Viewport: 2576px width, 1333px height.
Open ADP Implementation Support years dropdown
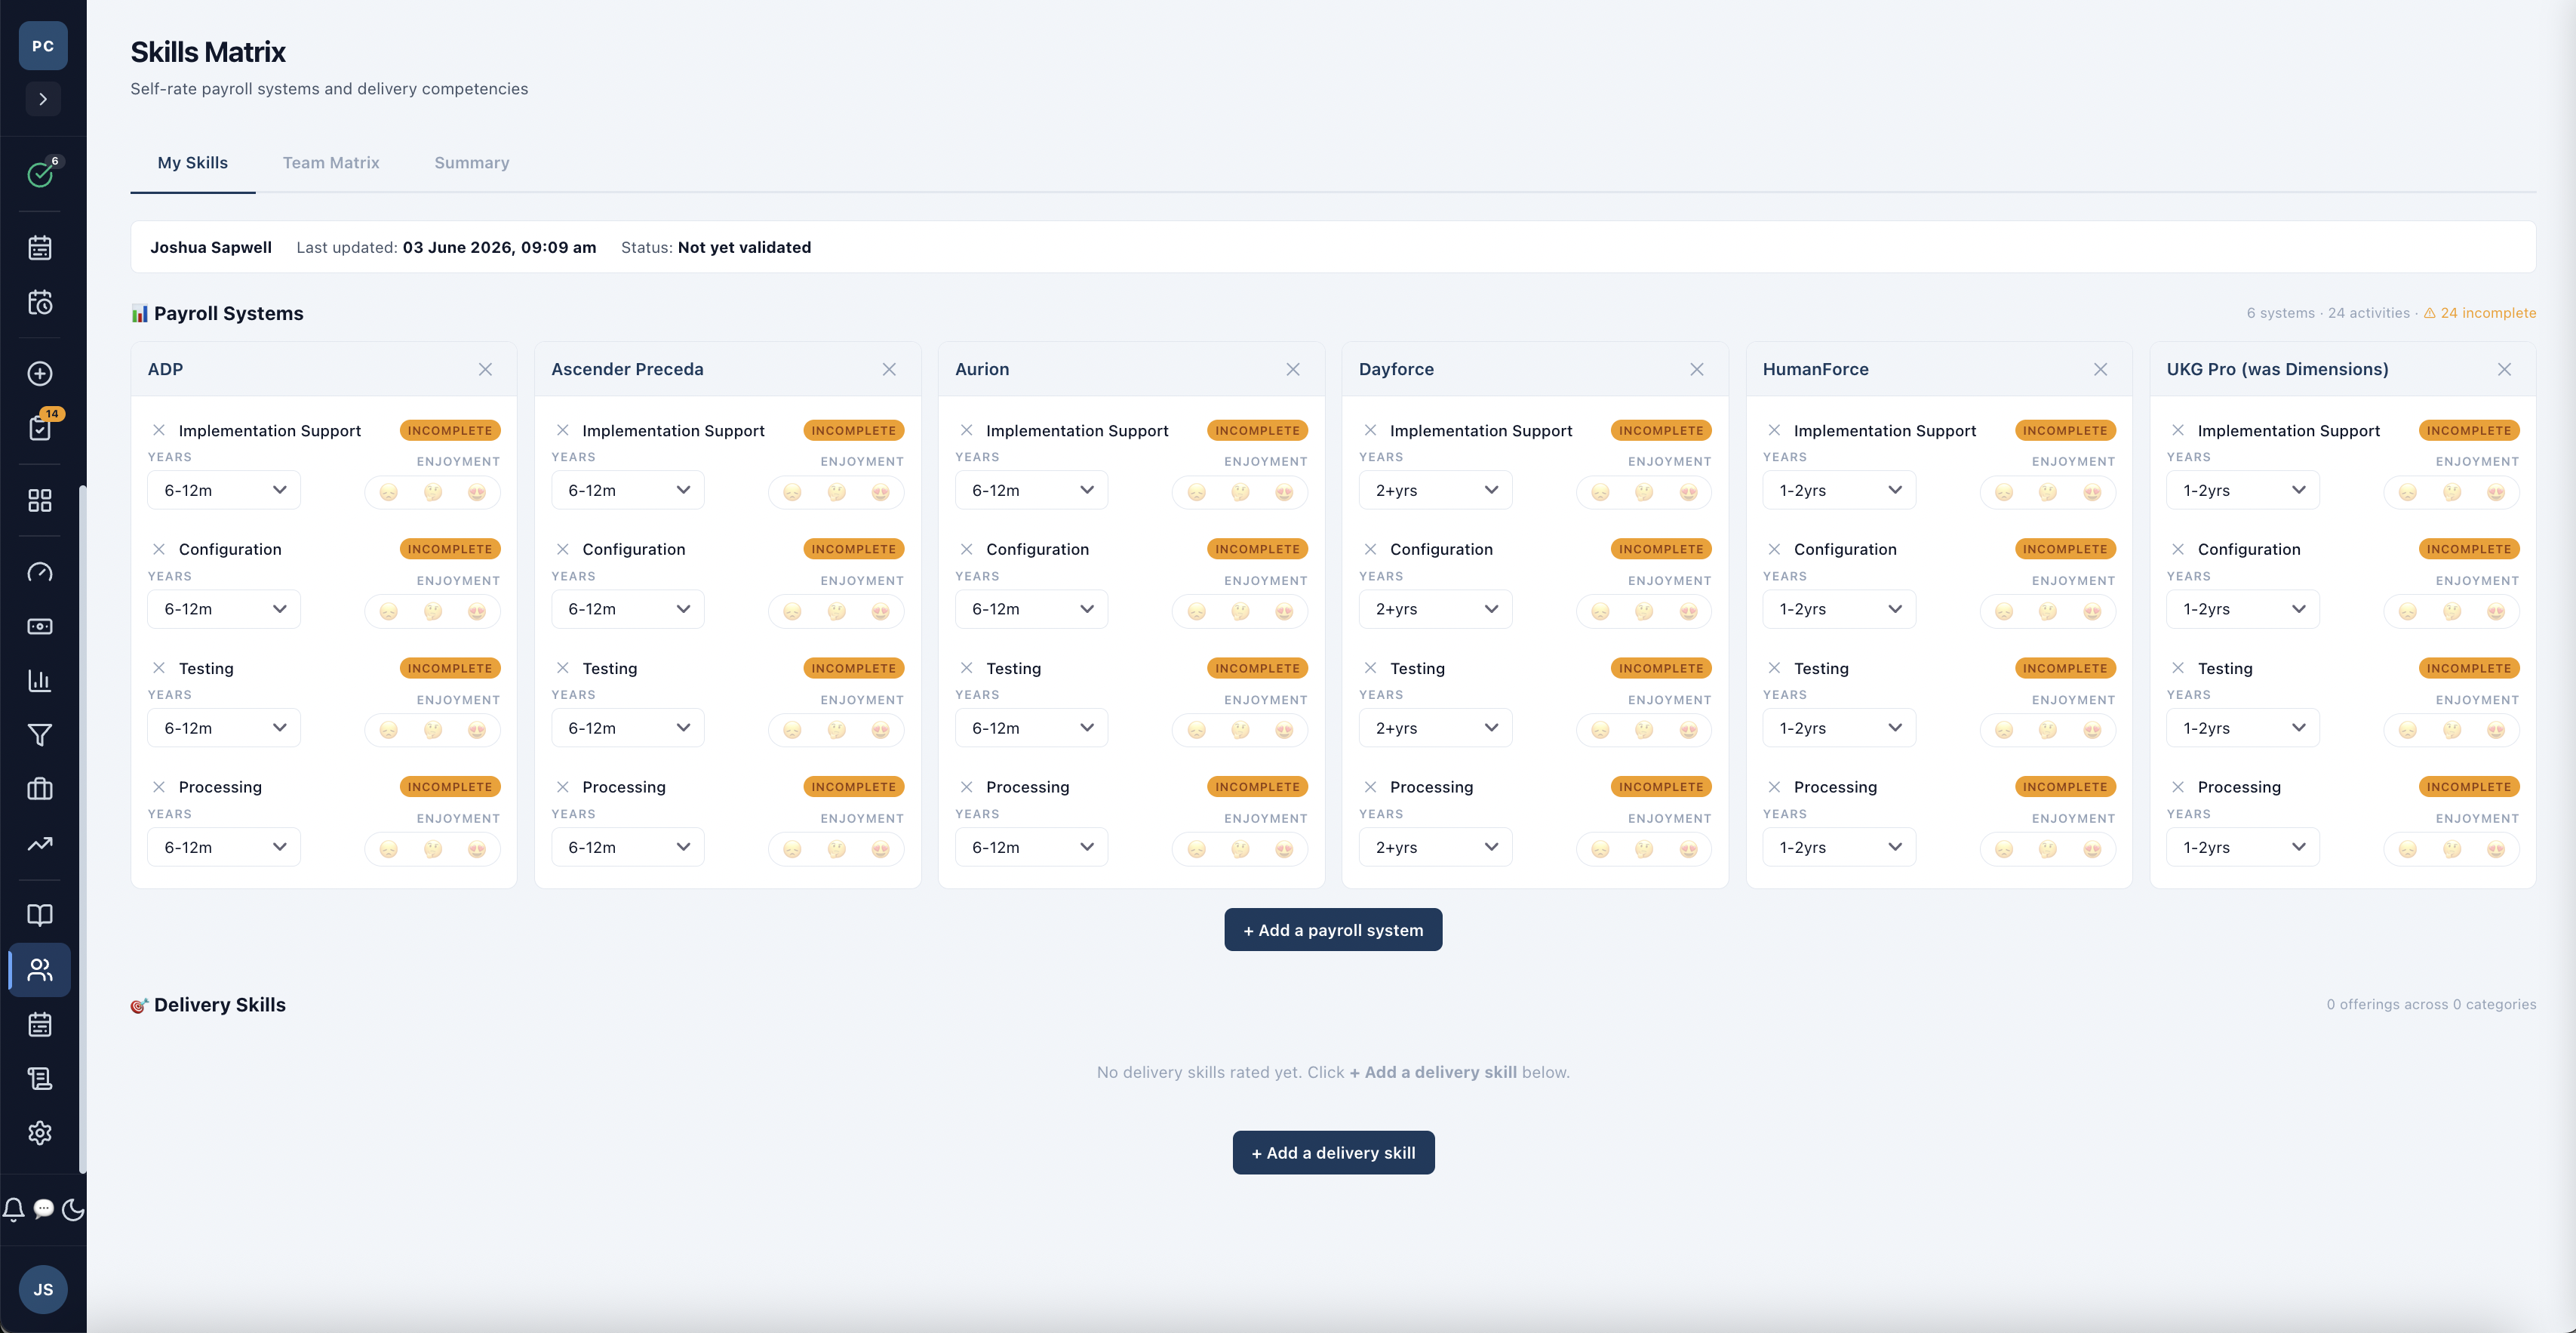pos(224,490)
